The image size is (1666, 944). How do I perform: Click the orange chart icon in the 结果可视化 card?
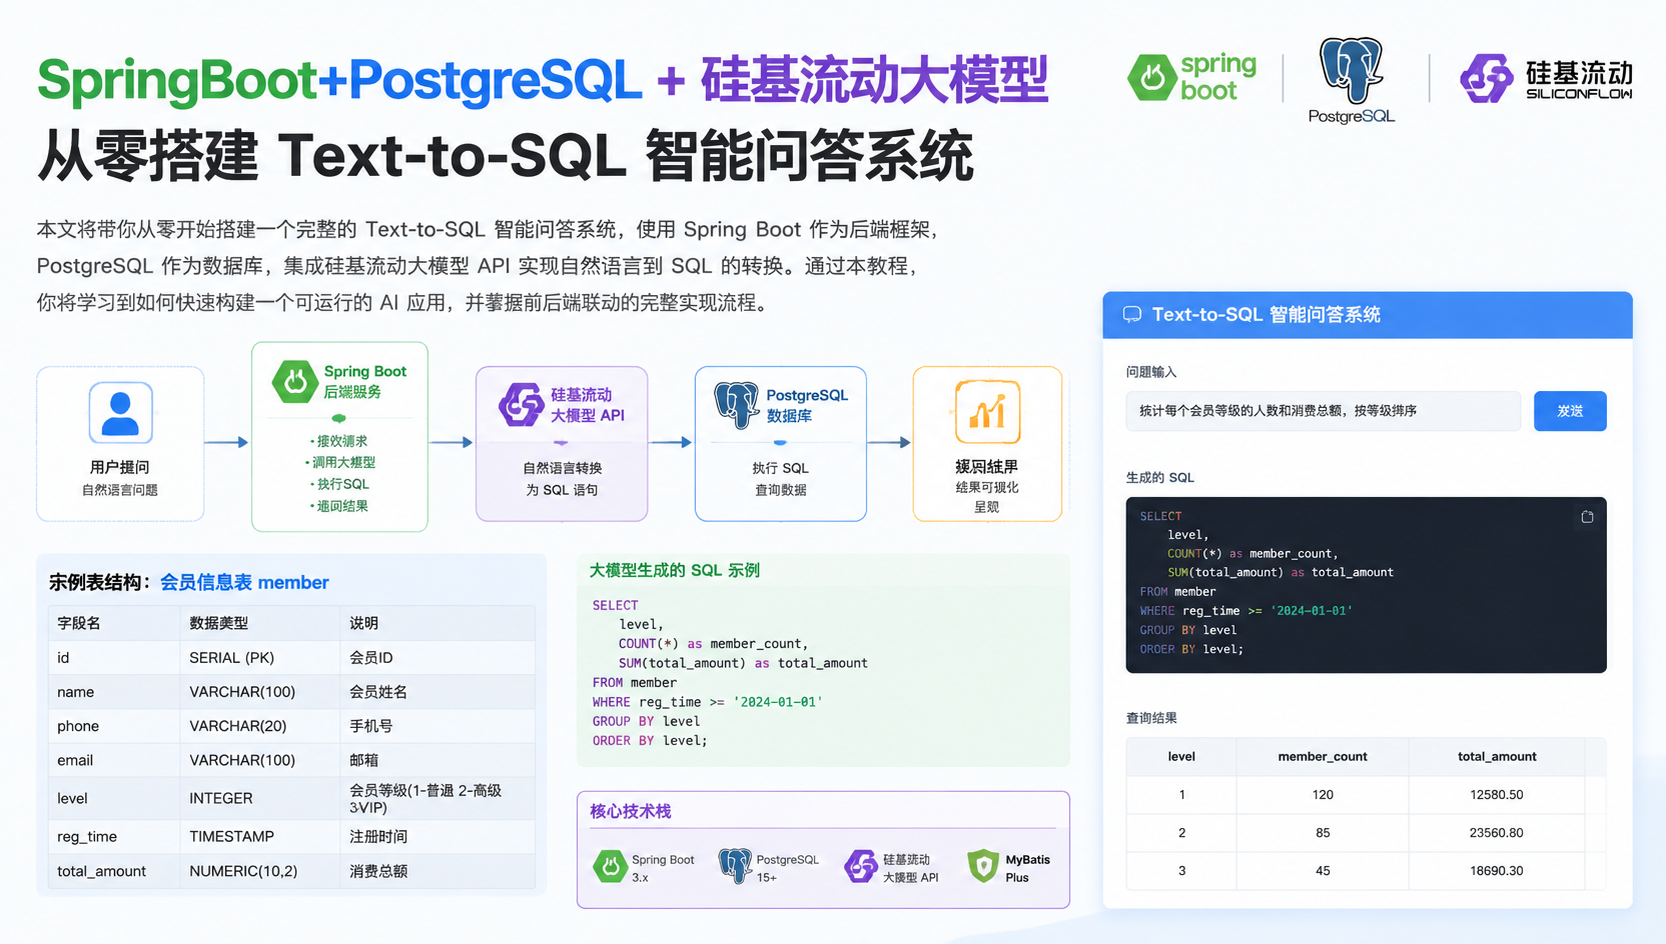click(987, 411)
